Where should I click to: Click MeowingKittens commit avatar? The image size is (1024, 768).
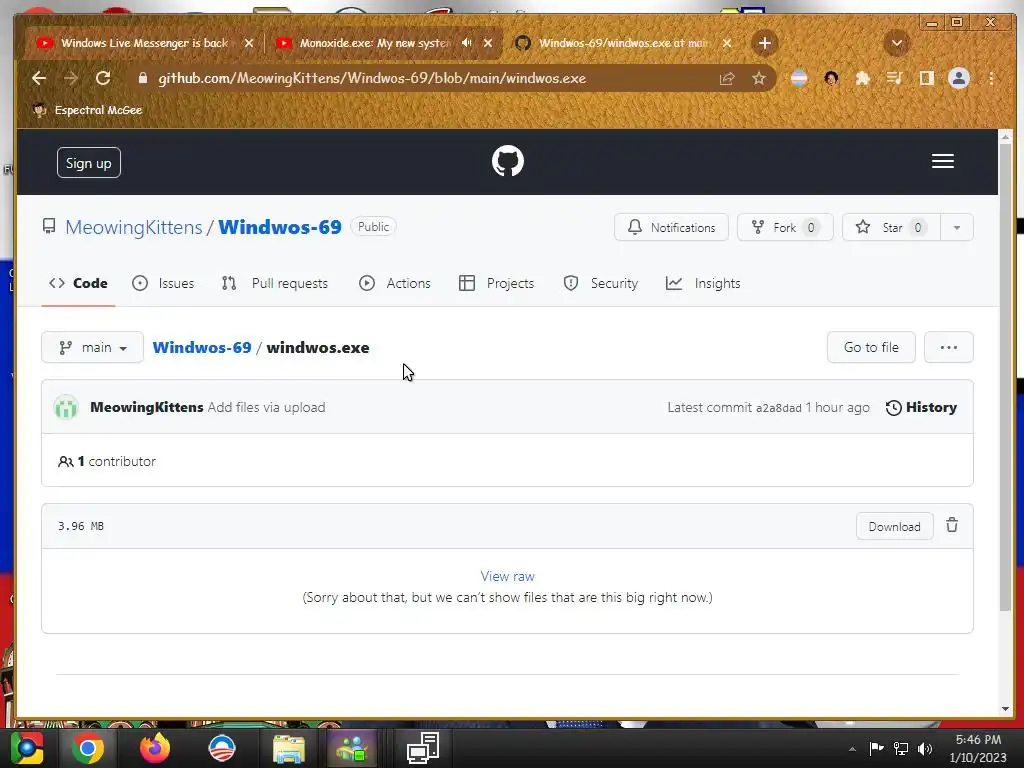pos(66,407)
